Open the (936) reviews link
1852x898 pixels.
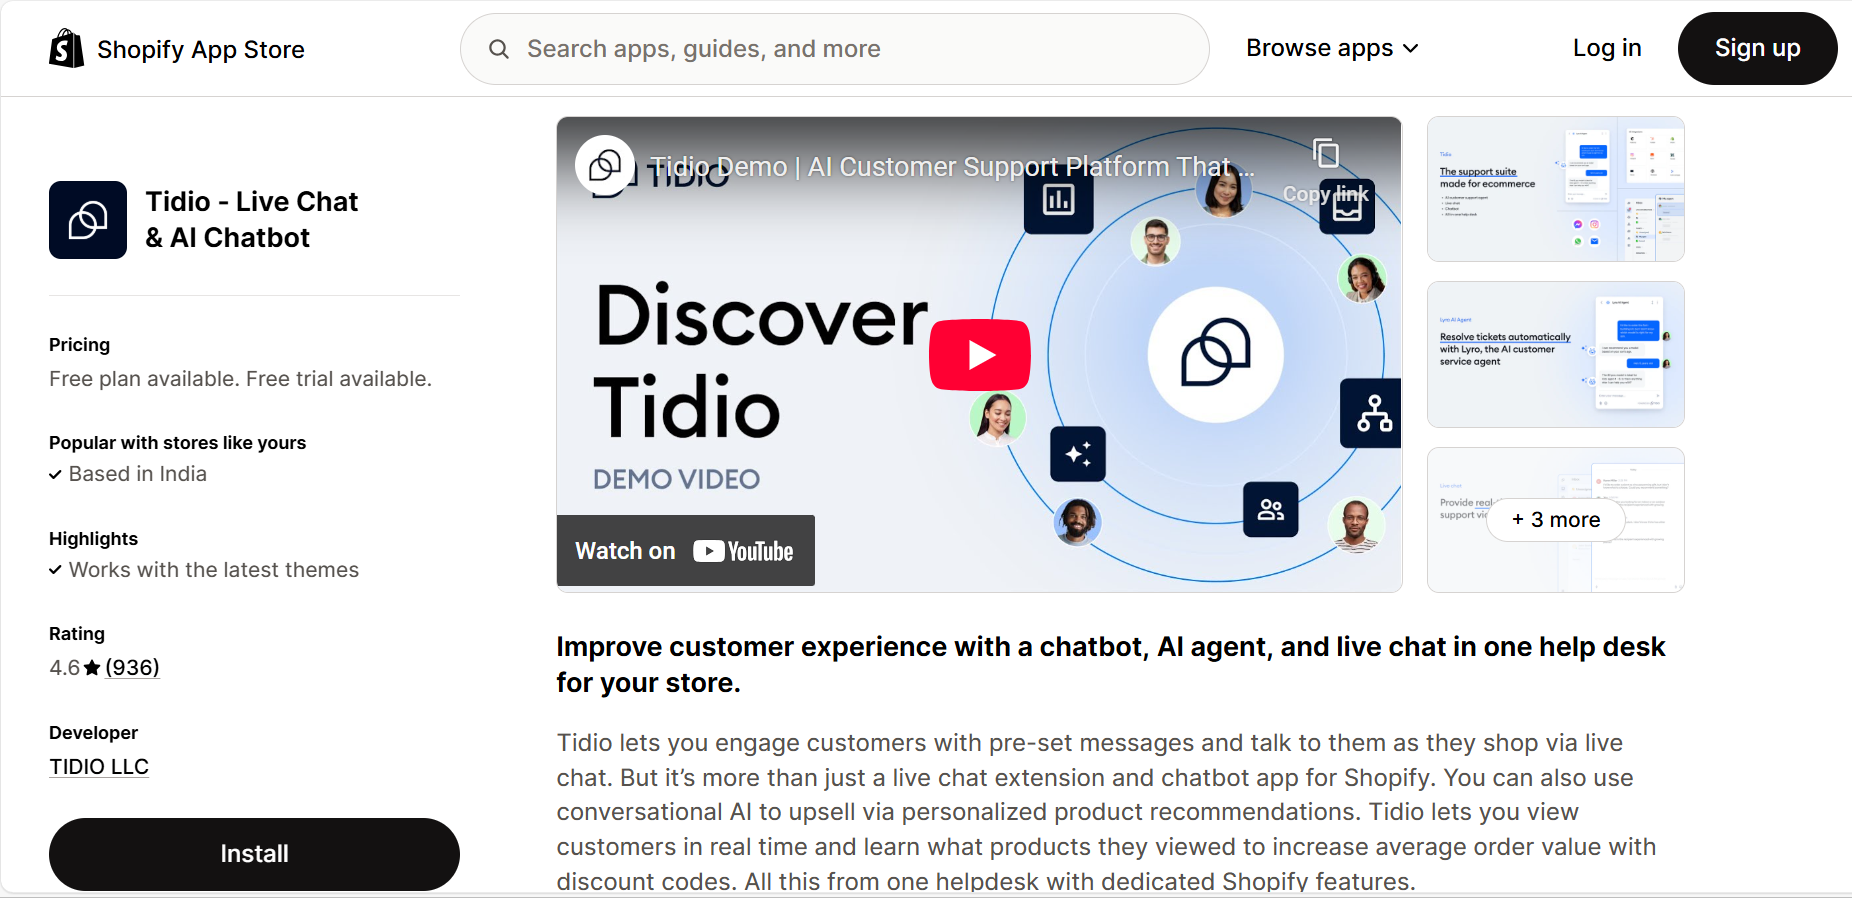coord(132,668)
